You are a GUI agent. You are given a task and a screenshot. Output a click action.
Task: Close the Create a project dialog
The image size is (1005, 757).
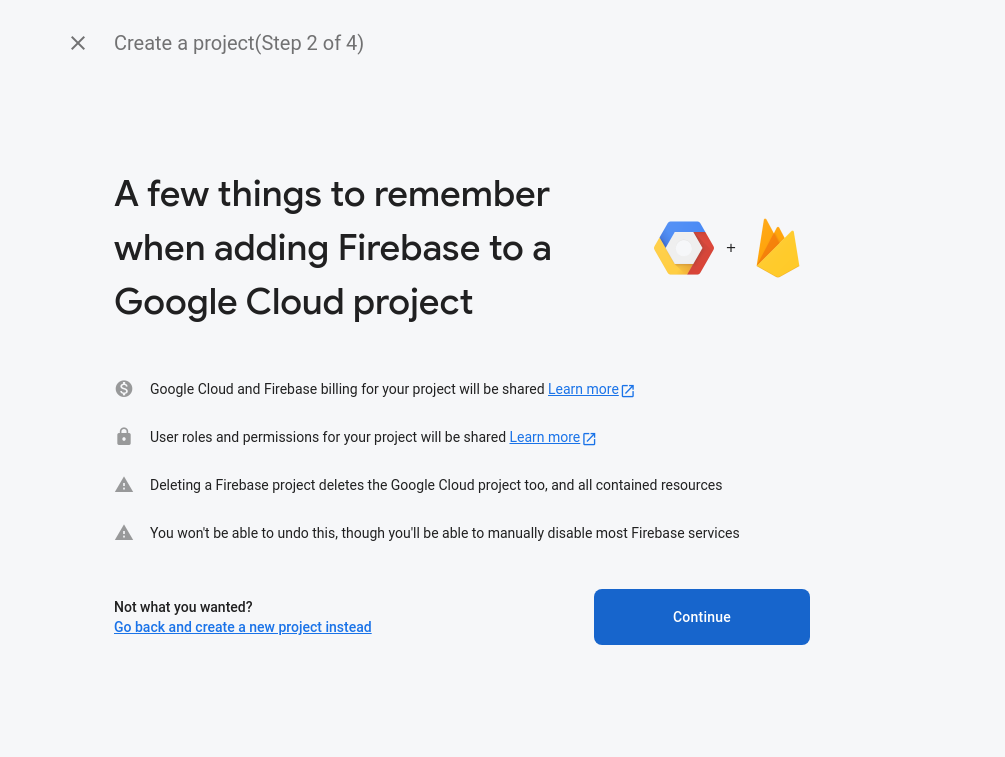click(78, 43)
